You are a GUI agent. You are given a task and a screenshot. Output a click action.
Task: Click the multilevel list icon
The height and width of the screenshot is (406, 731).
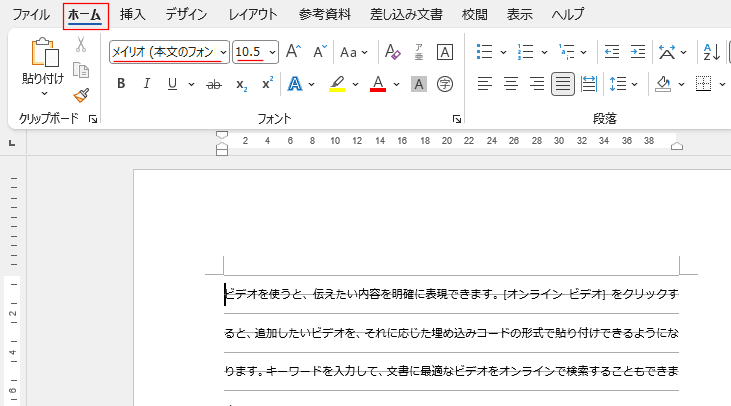tap(566, 52)
